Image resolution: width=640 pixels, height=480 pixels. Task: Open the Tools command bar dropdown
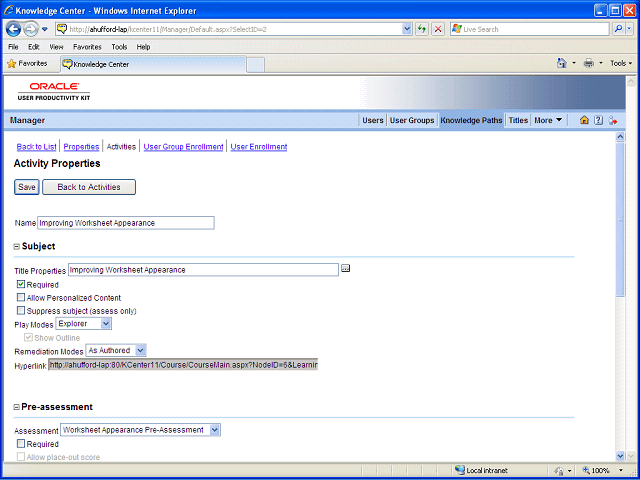point(621,63)
